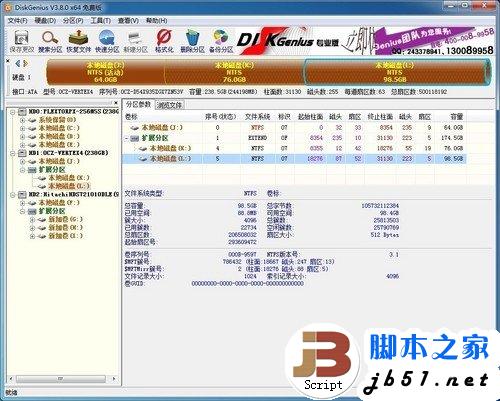Click the 扩展分区 icon under HD2 in tree
Screen dimensions: 500x401
[x=32, y=211]
